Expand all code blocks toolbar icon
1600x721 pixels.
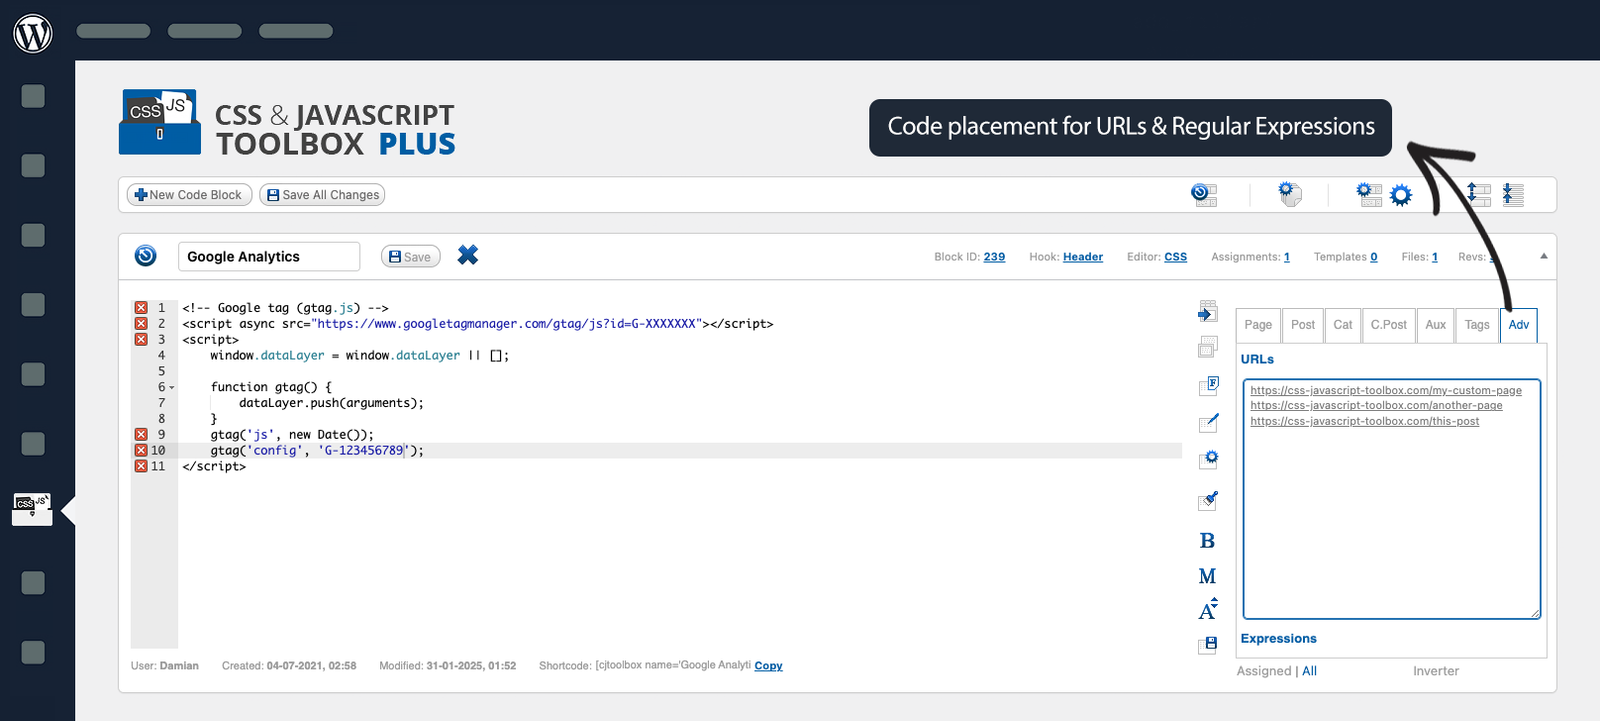point(1479,194)
